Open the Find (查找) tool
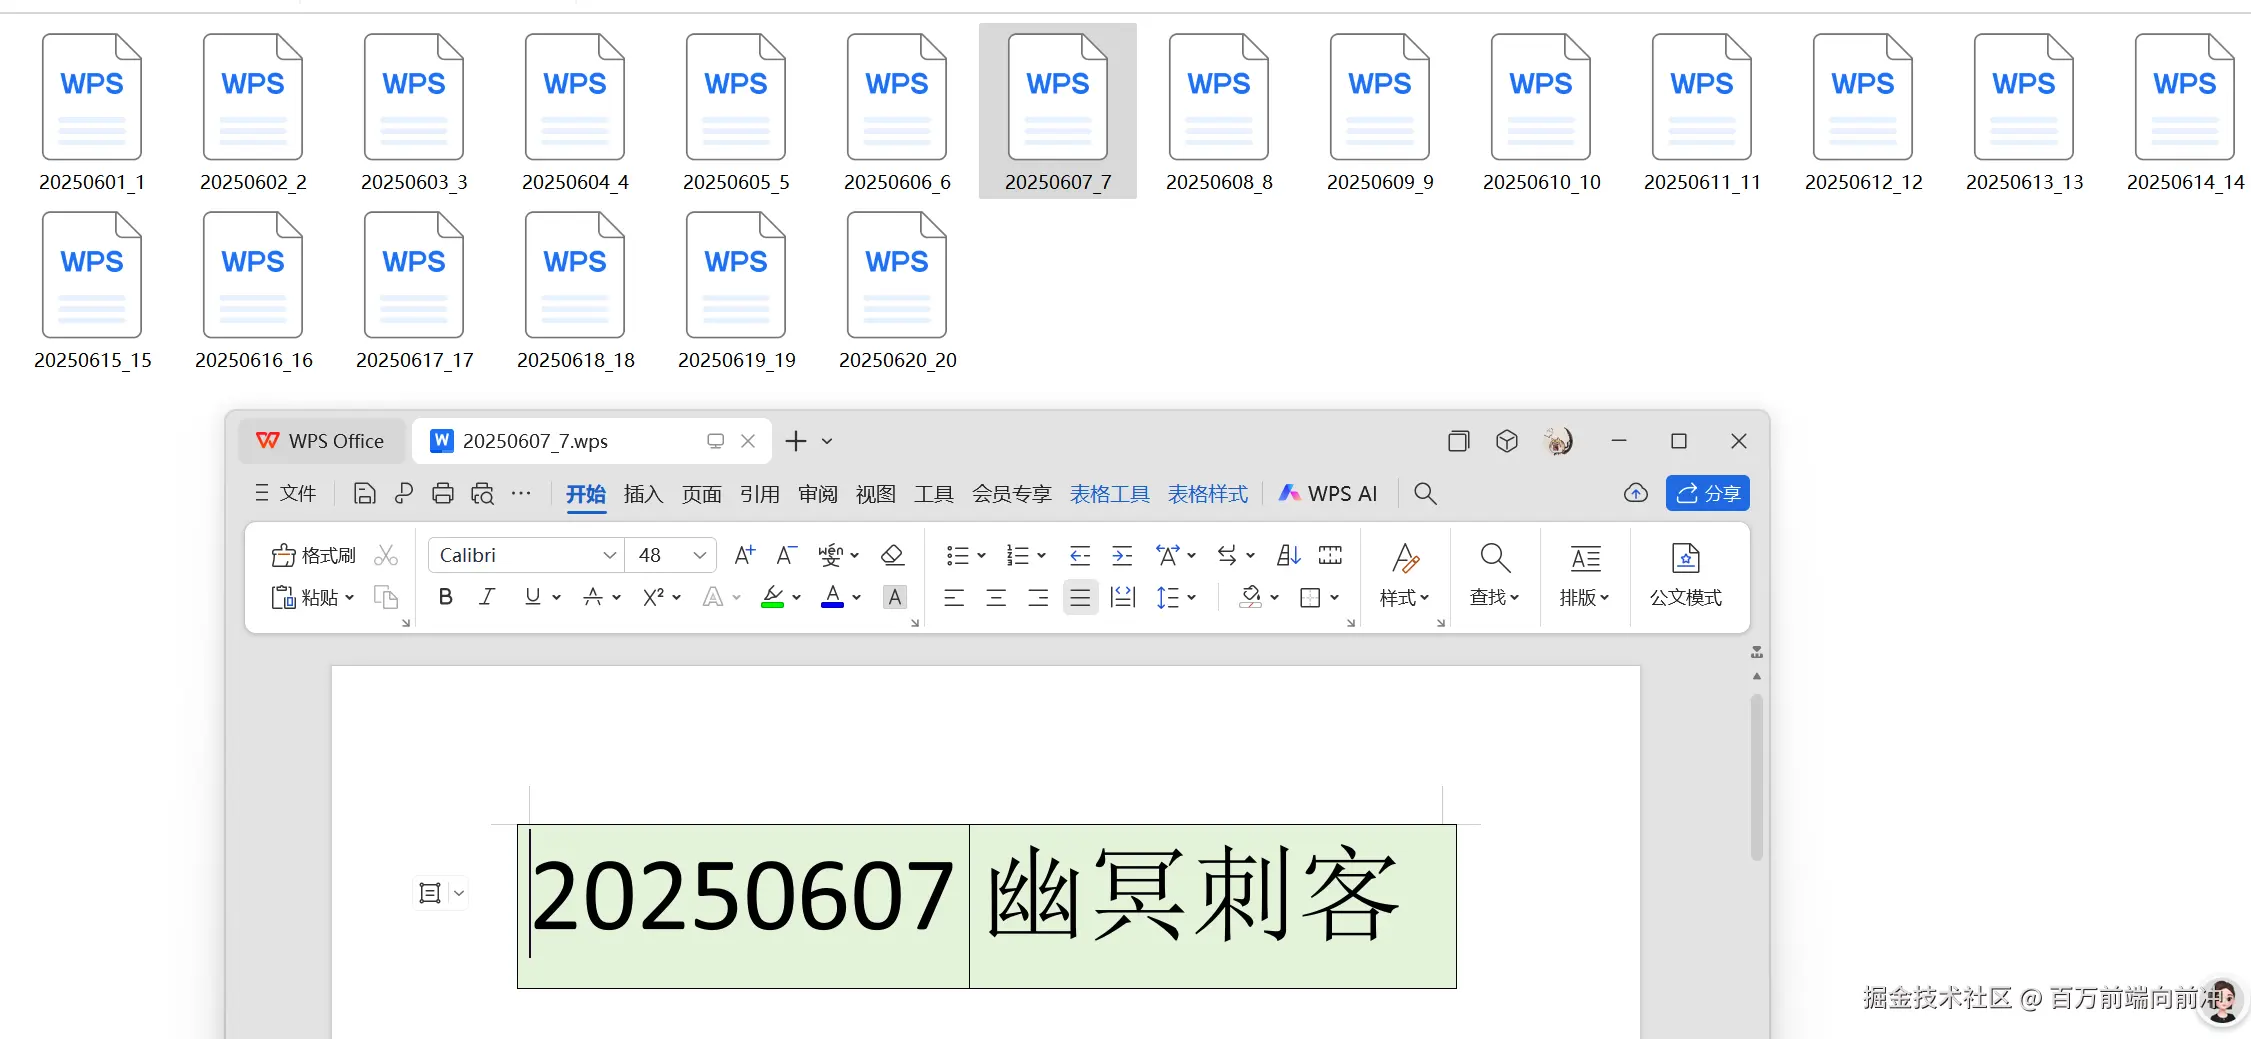Viewport: 2251px width, 1039px height. 1495,574
